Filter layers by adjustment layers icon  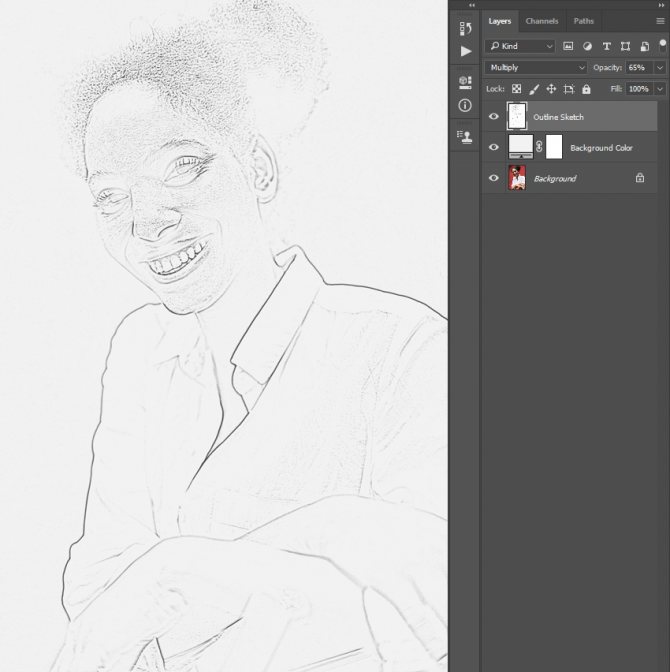click(587, 46)
